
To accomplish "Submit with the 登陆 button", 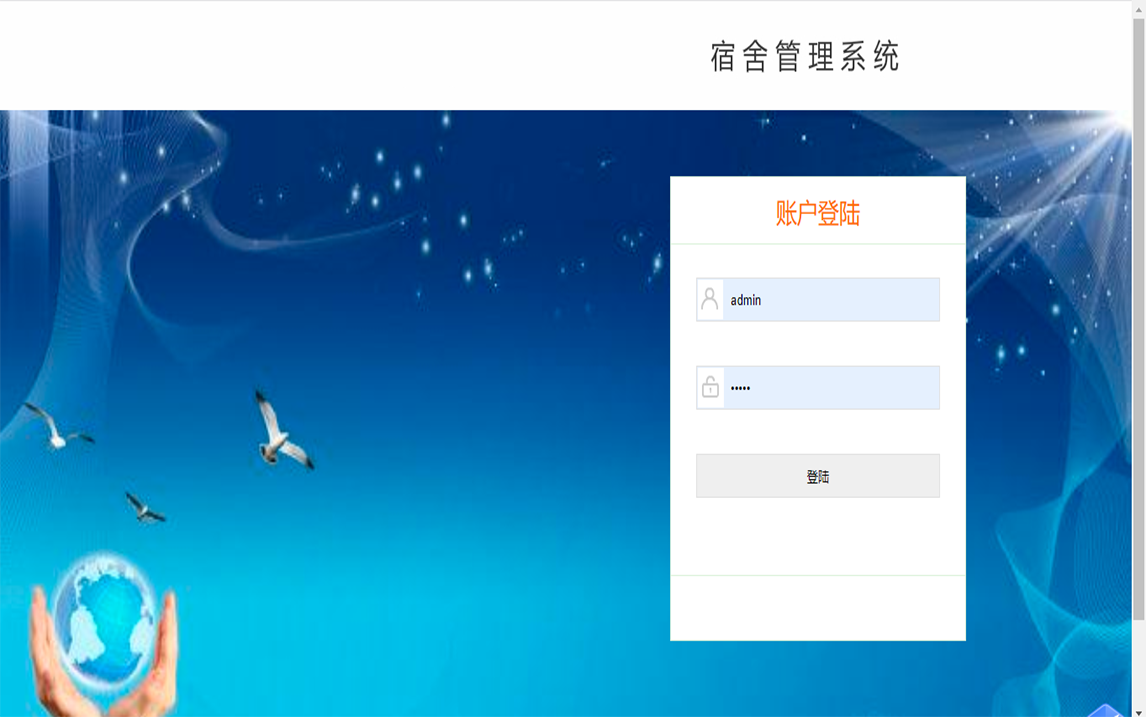I will [x=818, y=476].
